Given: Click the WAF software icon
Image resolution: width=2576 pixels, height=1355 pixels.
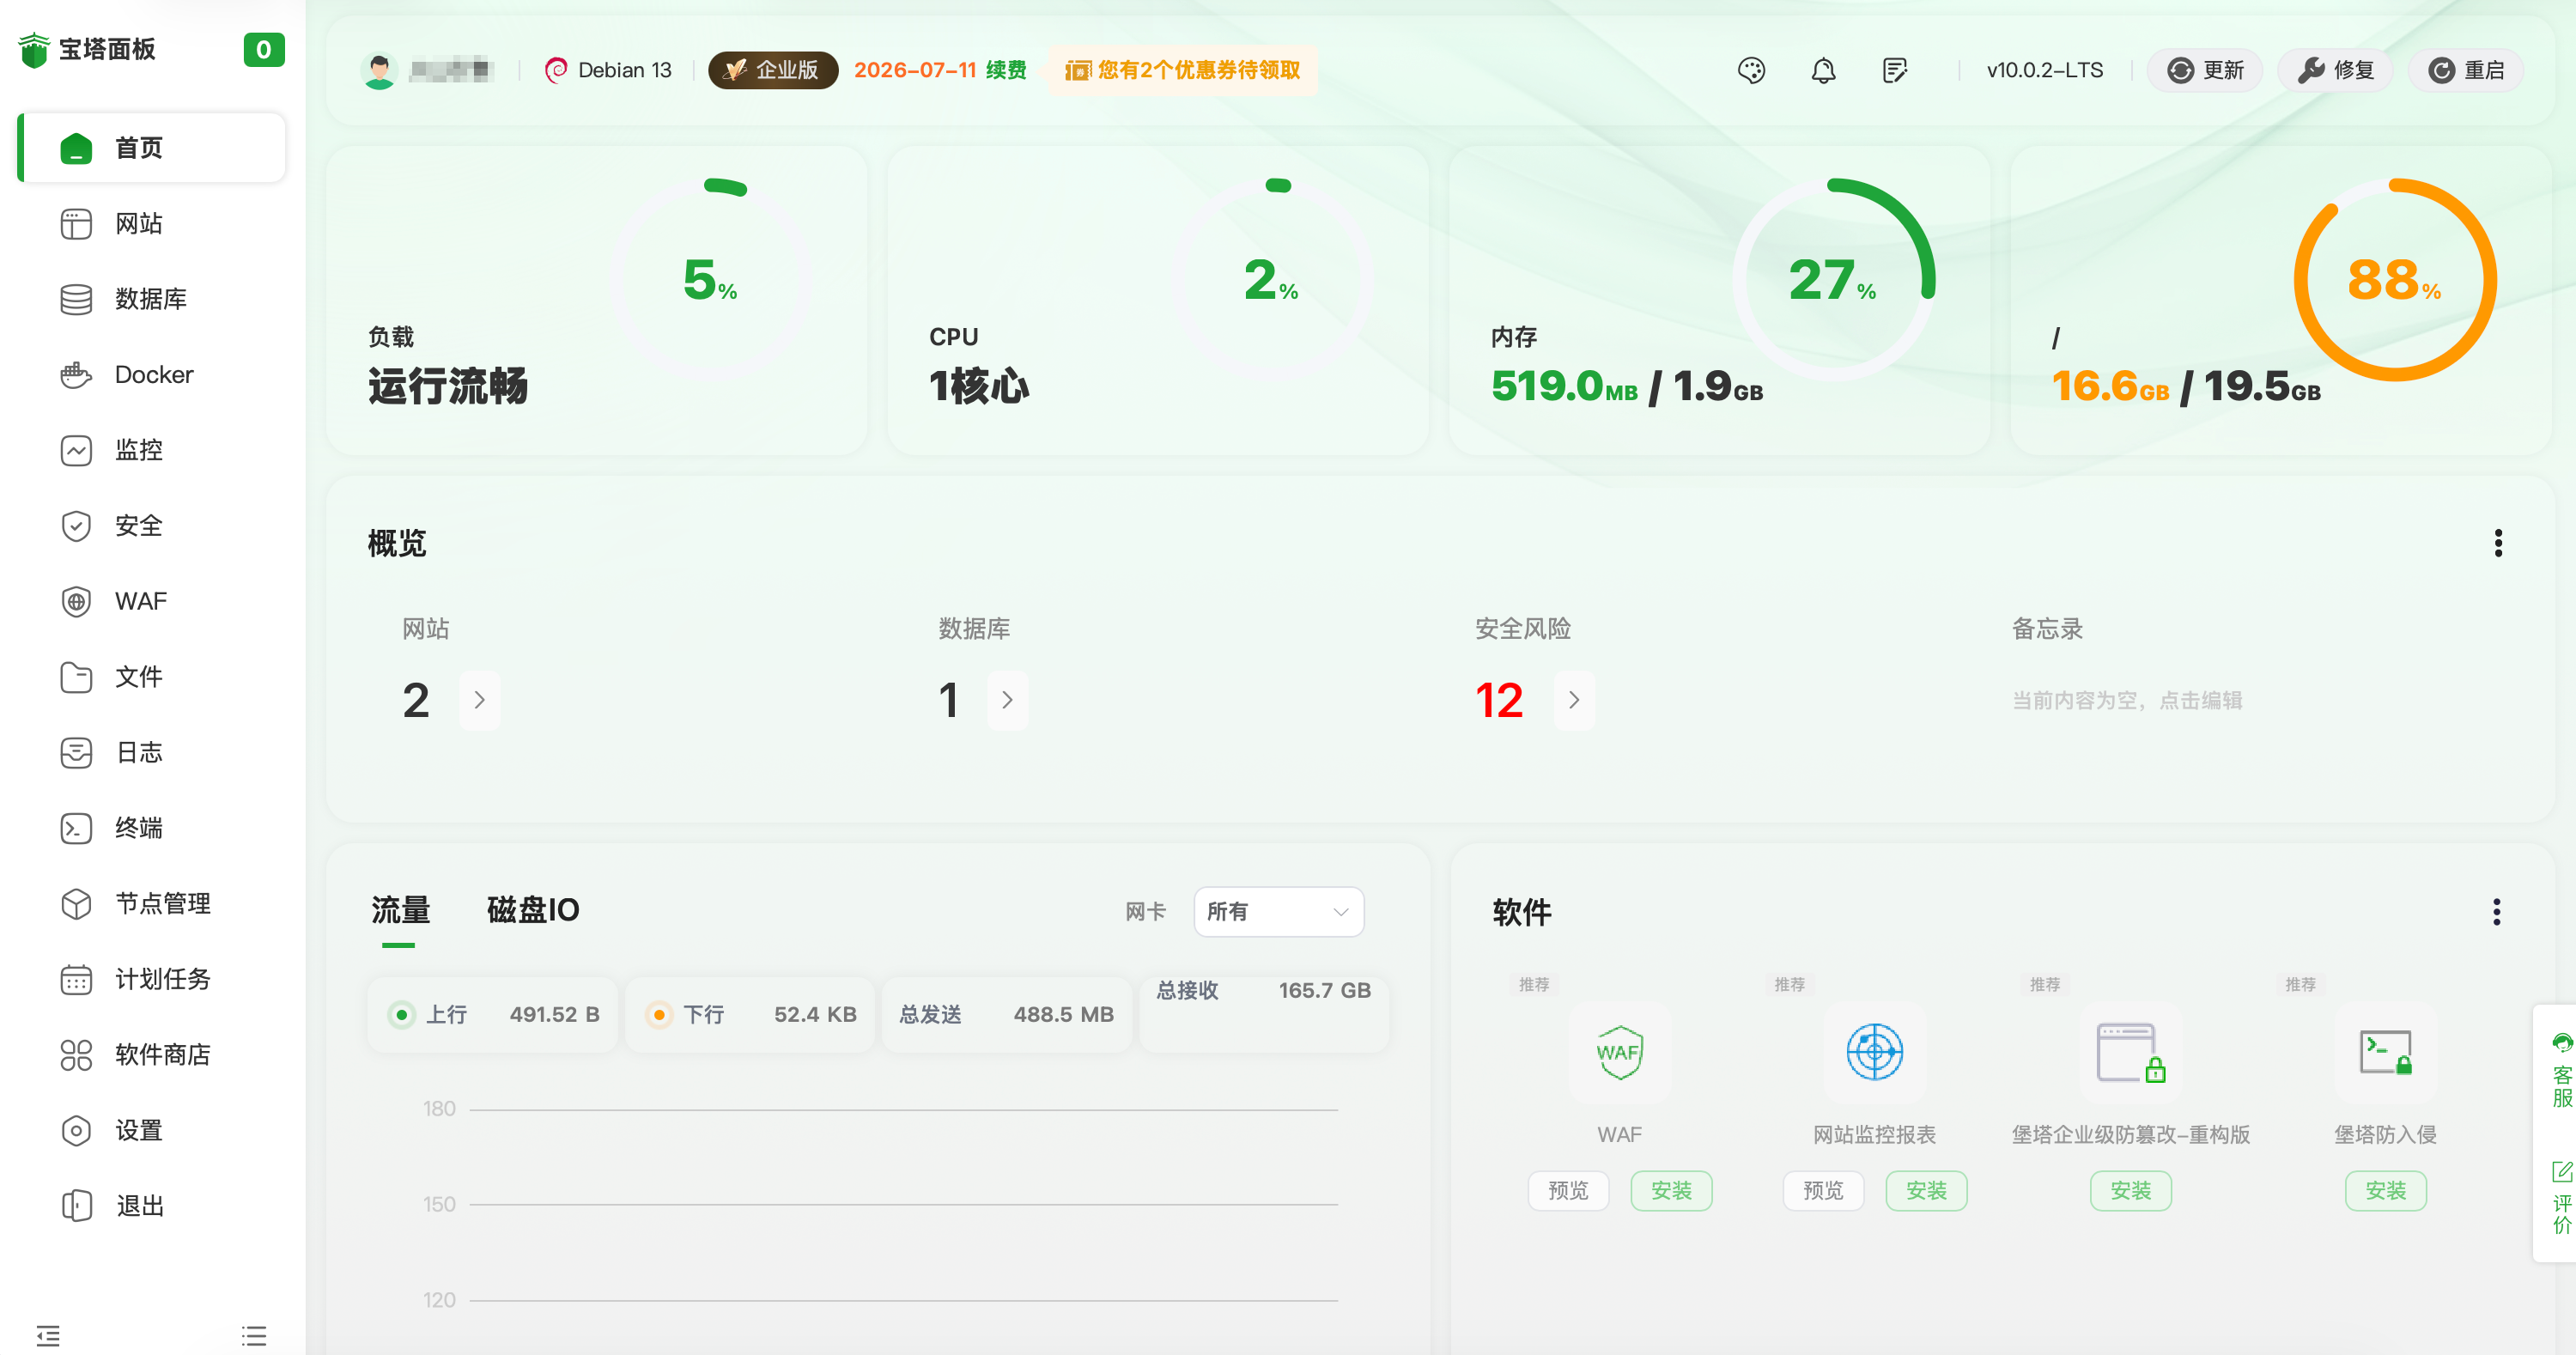Looking at the screenshot, I should coord(1619,1053).
